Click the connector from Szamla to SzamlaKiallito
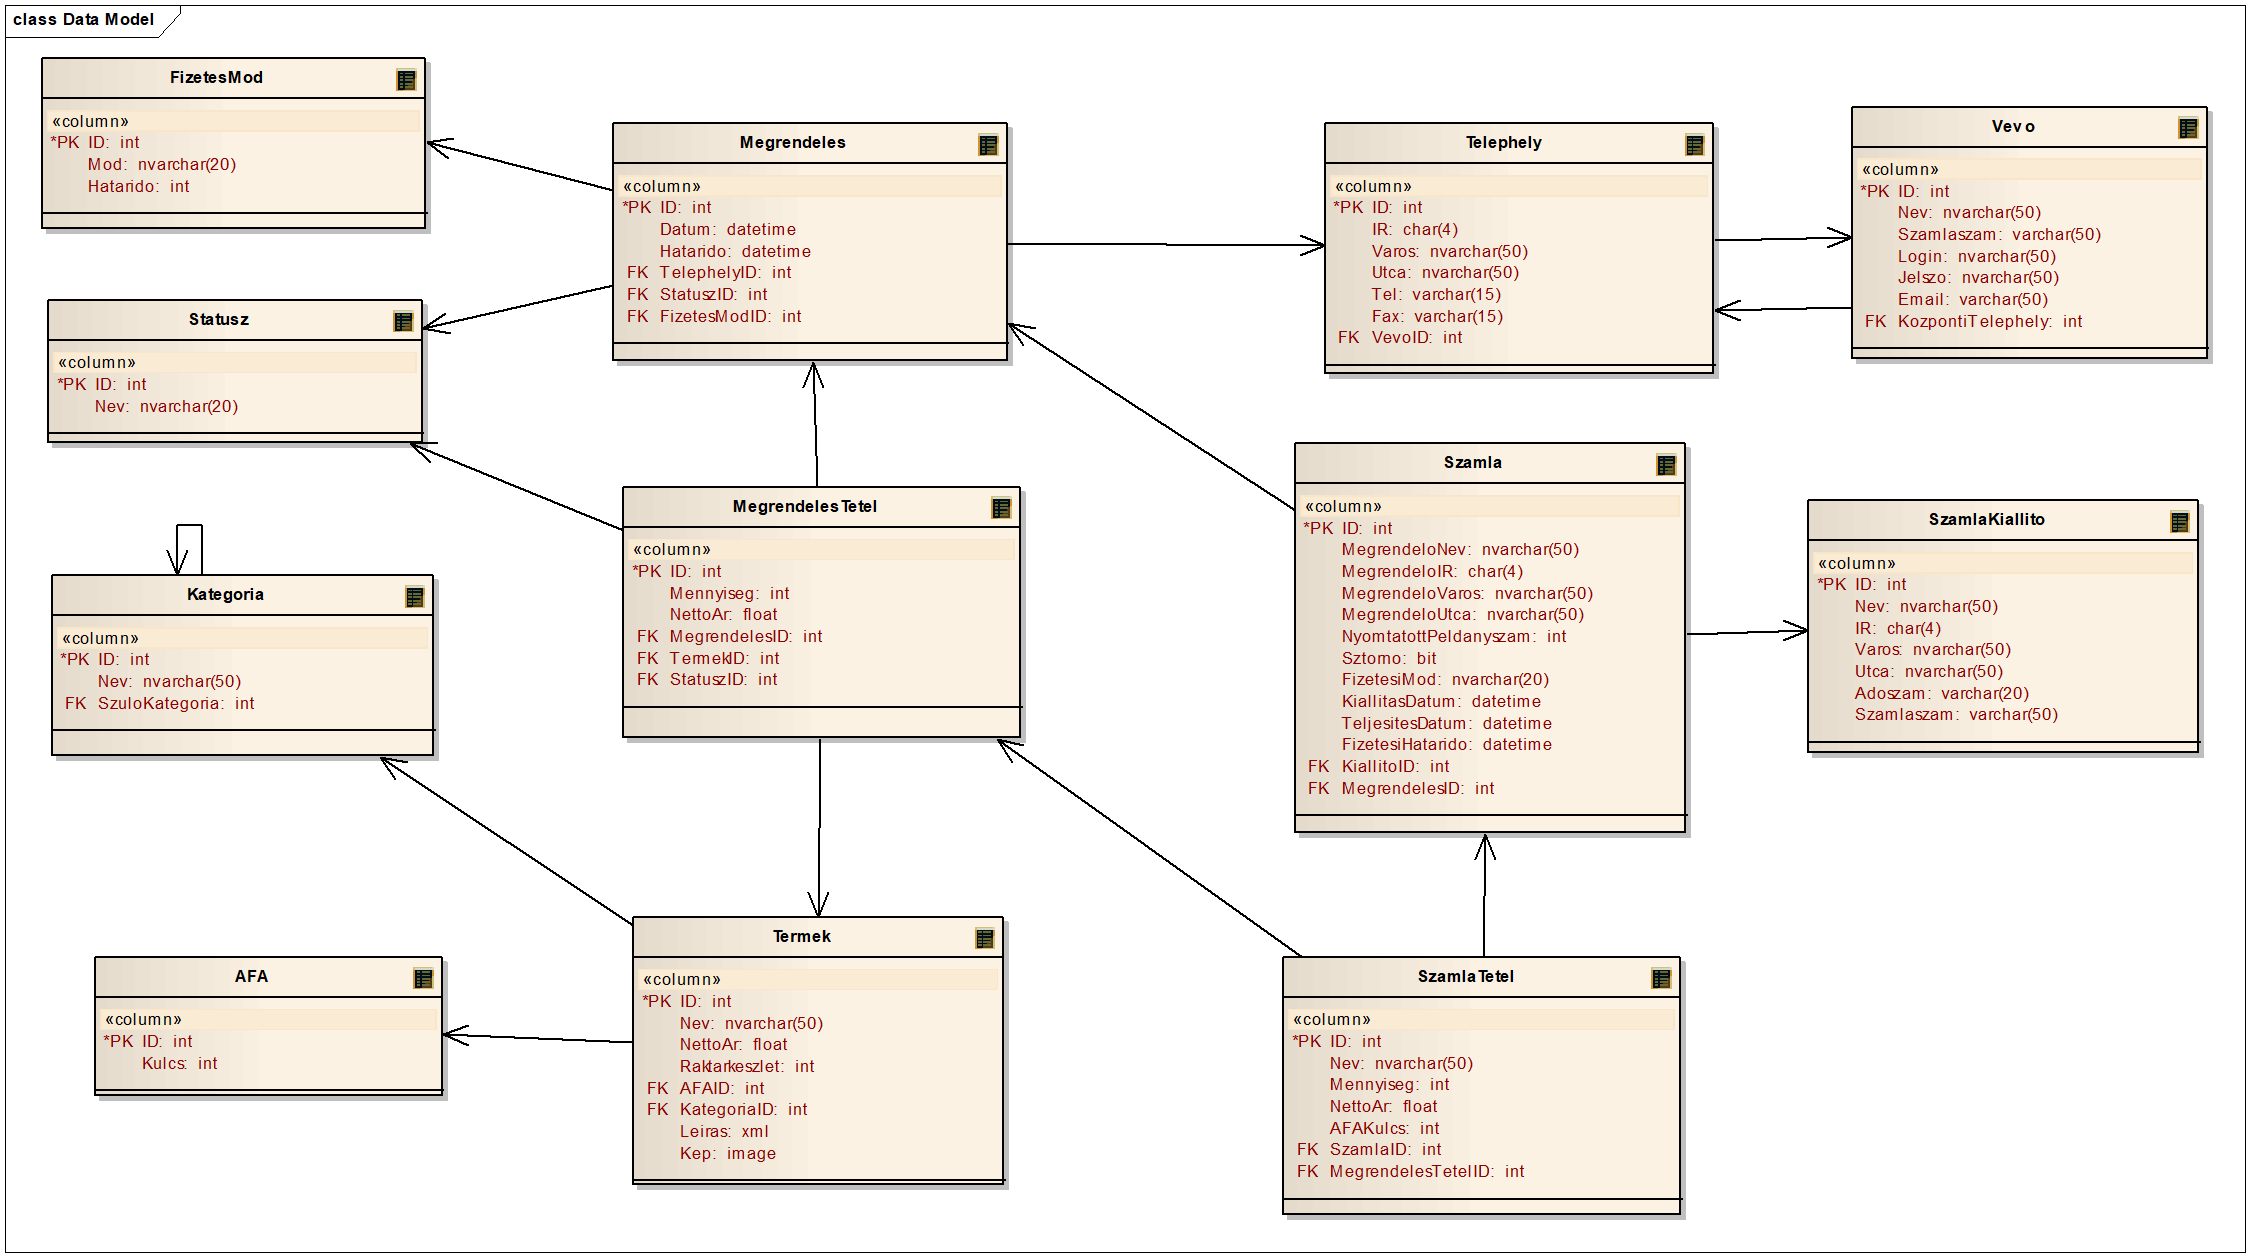2250x1257 pixels. pos(1747,632)
